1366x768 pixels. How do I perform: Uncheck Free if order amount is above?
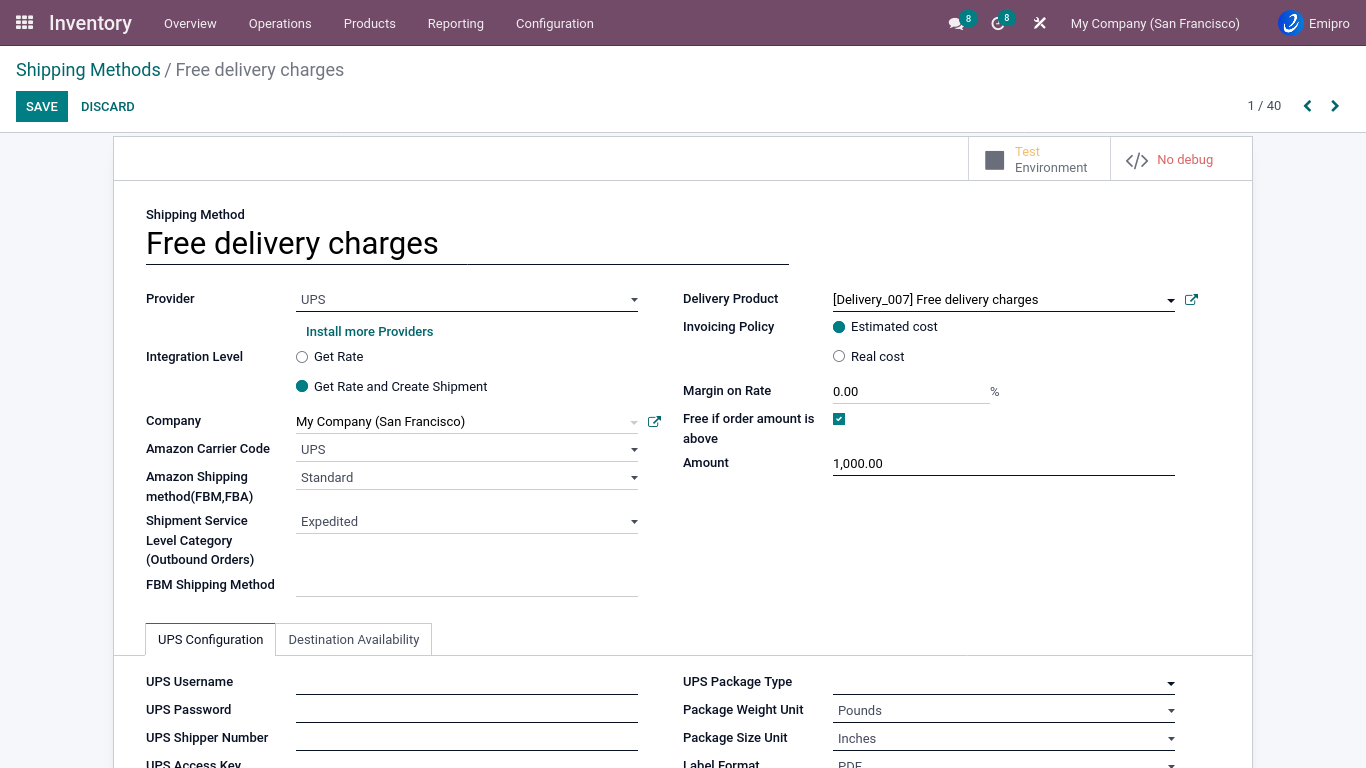point(839,419)
